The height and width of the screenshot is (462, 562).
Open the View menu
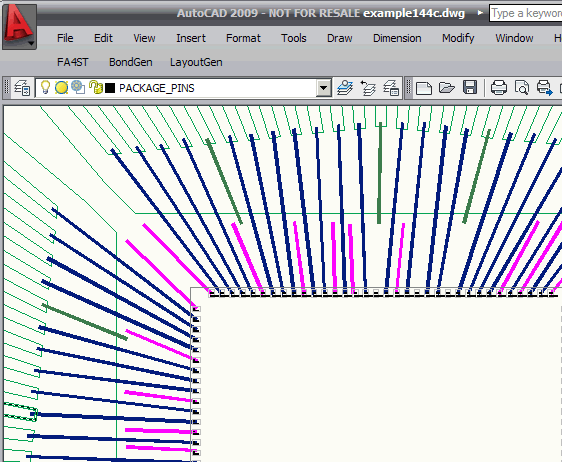144,38
